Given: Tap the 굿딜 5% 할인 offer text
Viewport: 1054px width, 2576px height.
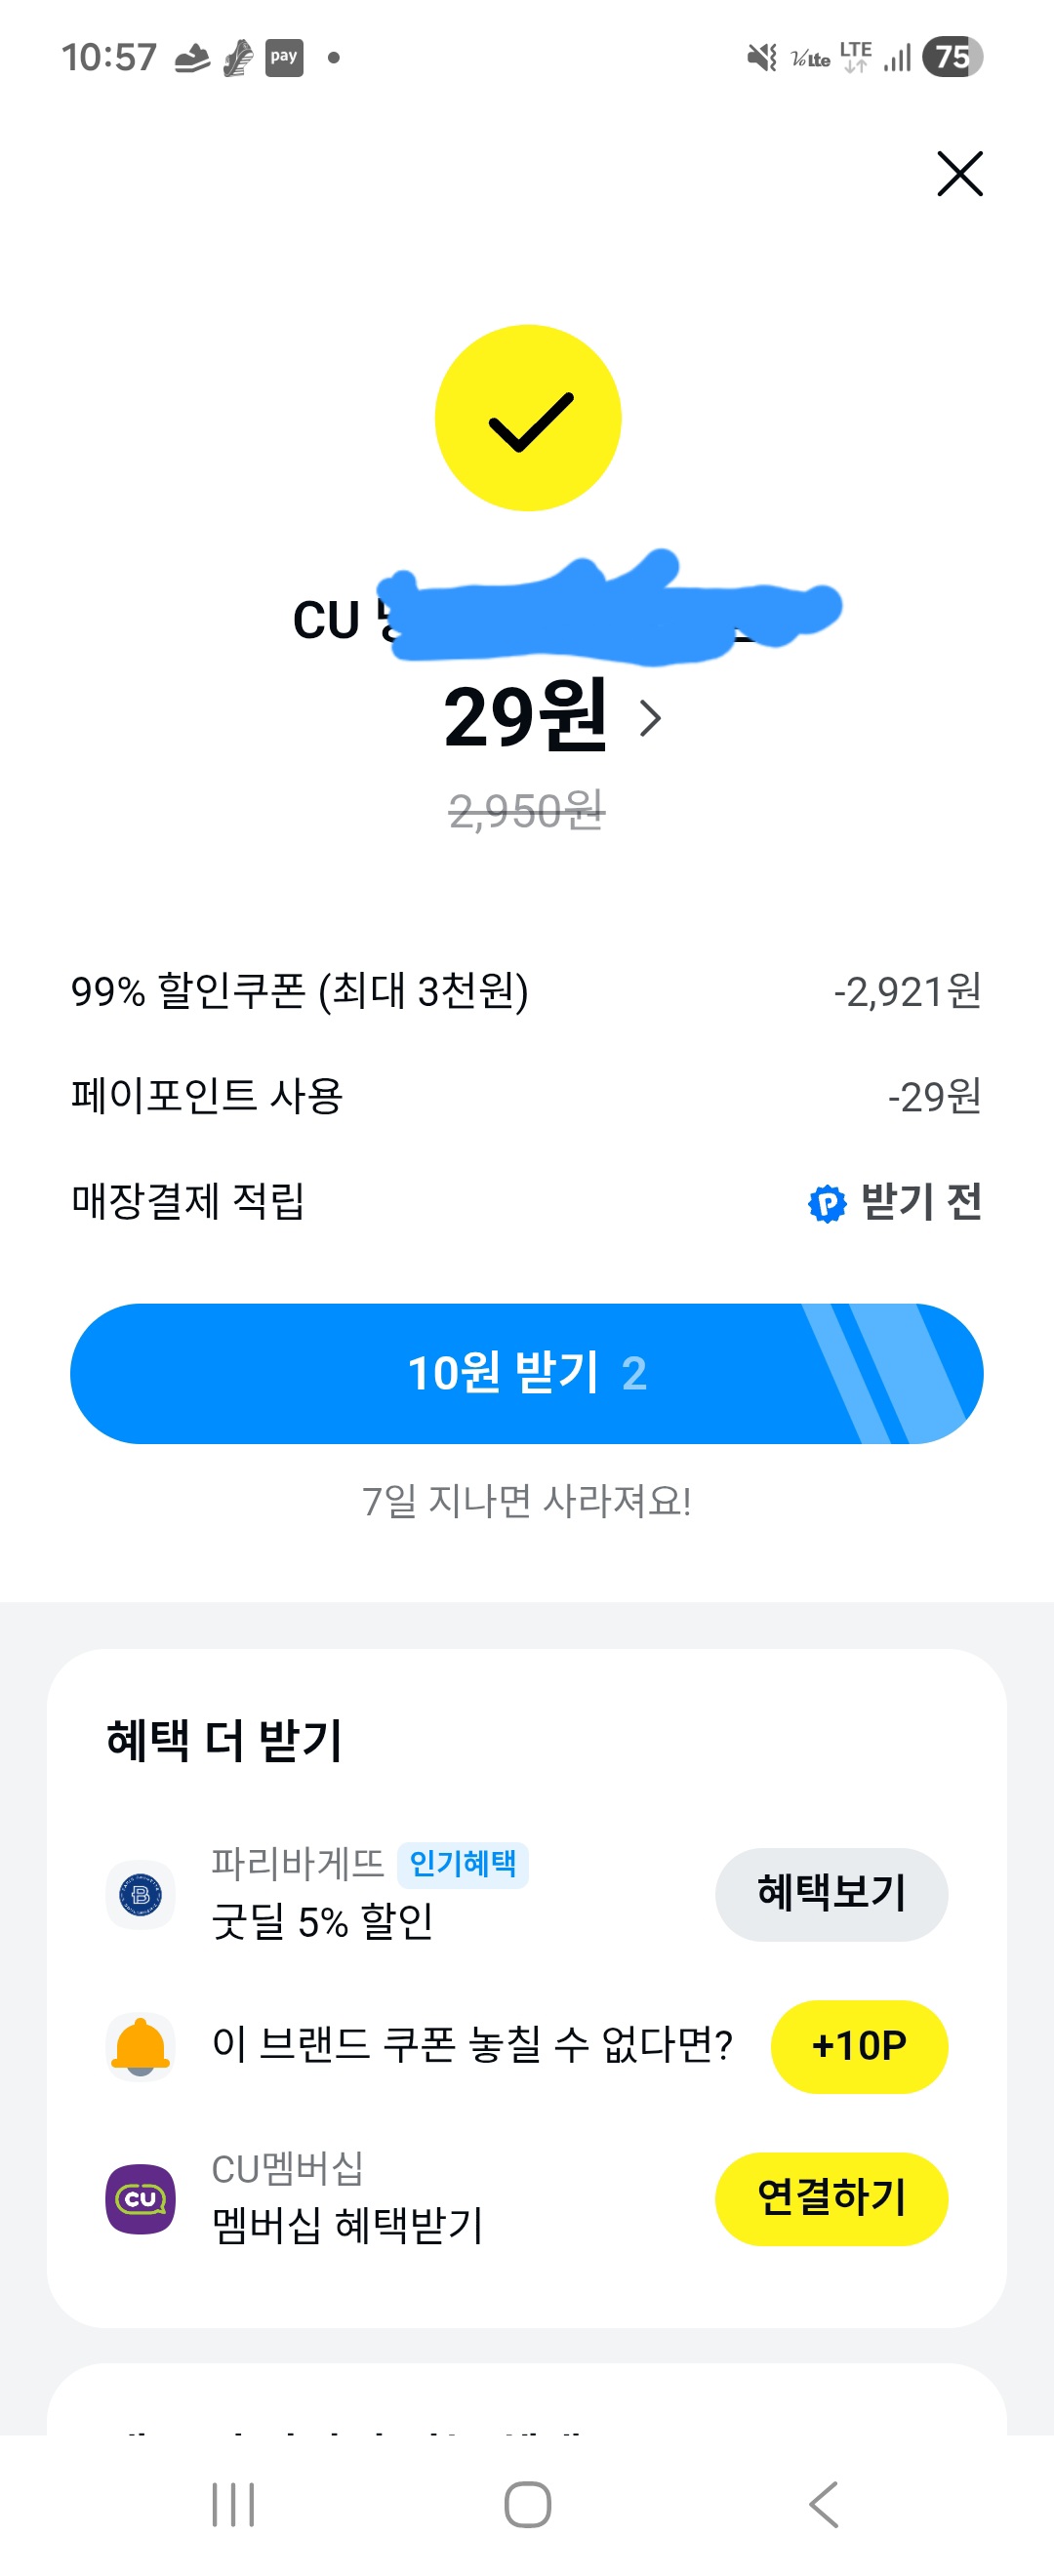Looking at the screenshot, I should [322, 1921].
